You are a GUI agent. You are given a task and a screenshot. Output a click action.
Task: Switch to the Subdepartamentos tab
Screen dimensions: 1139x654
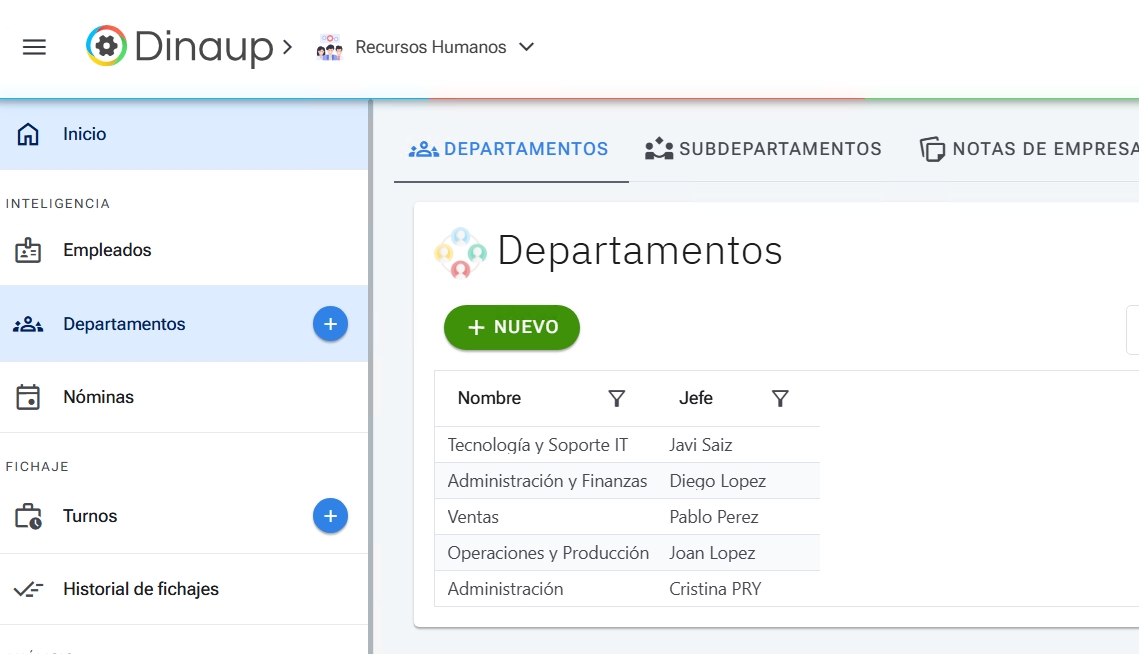[x=764, y=149]
